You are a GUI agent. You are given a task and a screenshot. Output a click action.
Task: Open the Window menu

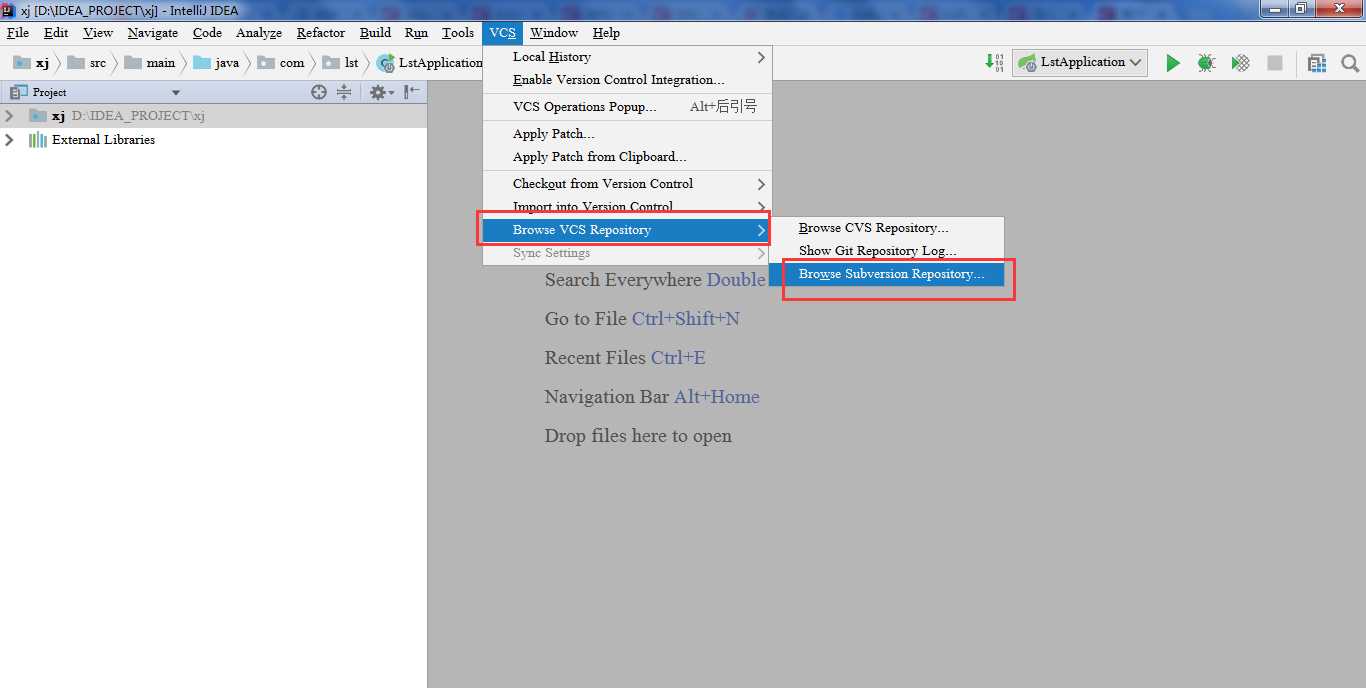(554, 33)
